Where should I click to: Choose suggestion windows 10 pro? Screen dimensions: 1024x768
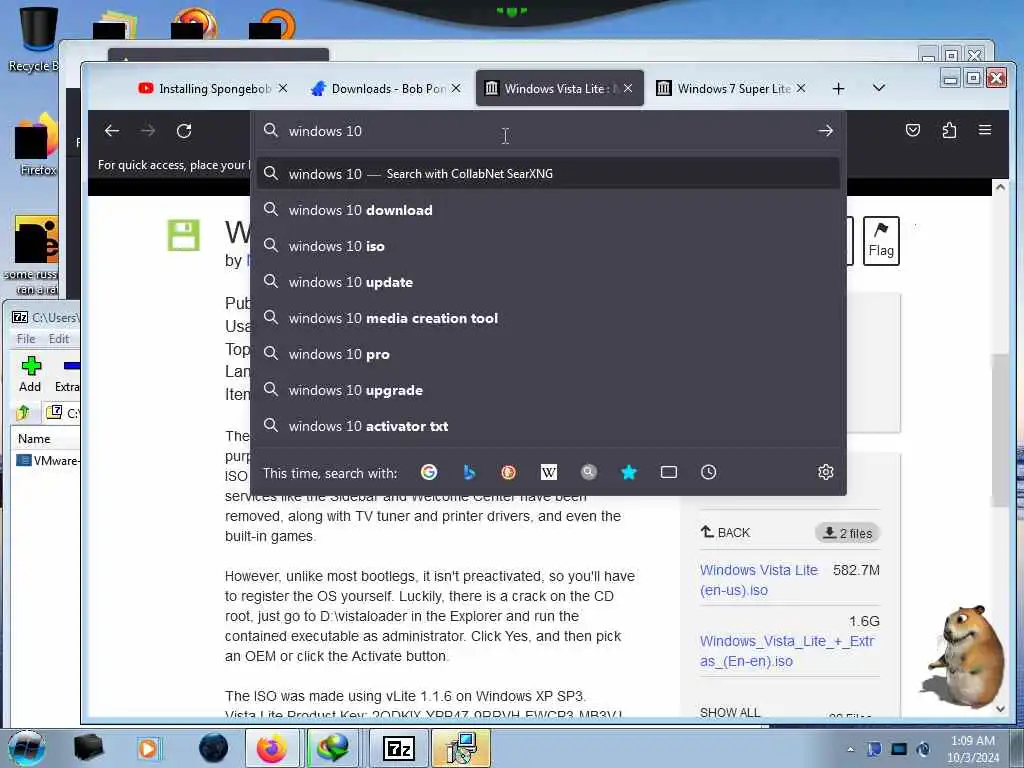tap(549, 354)
